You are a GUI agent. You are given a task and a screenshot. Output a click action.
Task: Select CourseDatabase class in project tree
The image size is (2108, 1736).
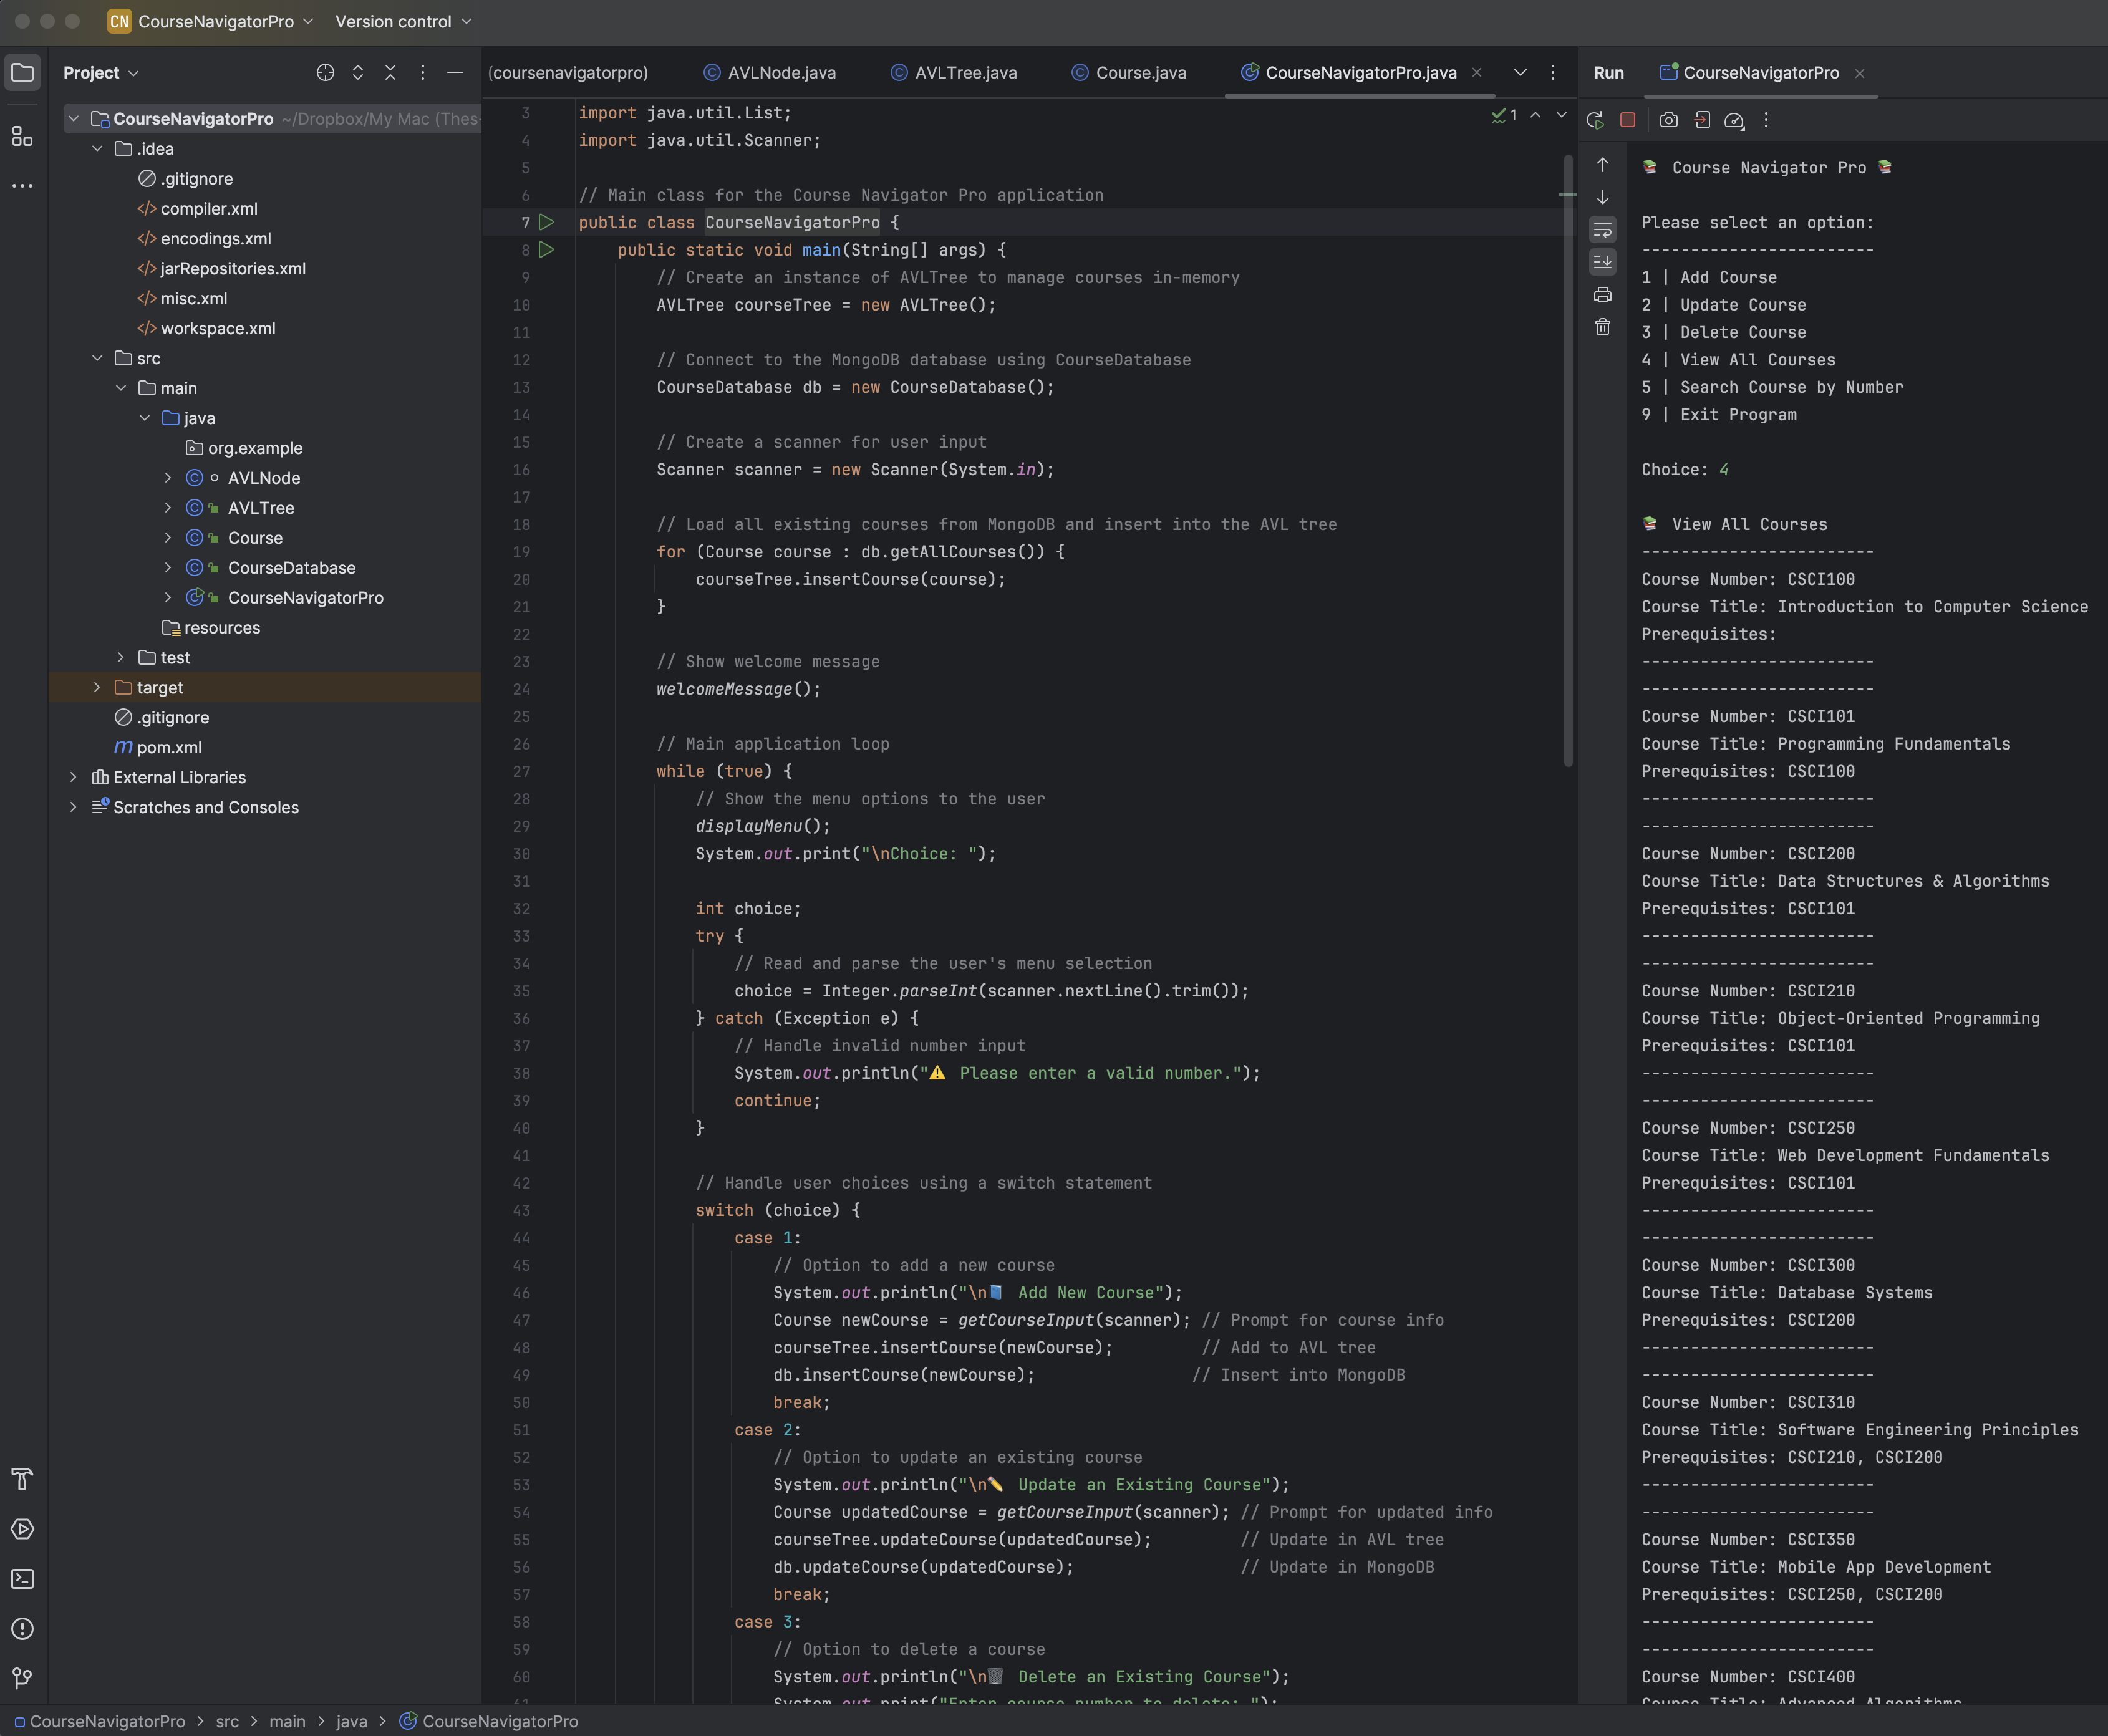tap(291, 568)
